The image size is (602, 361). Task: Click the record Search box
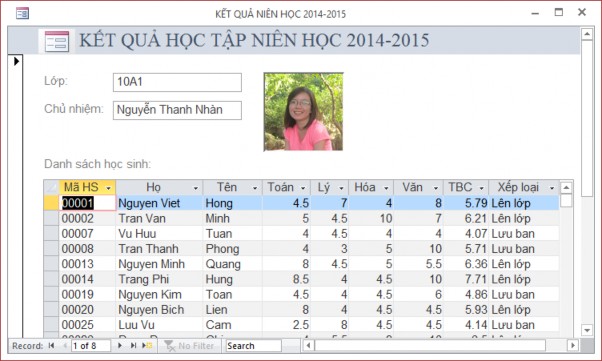tap(253, 346)
